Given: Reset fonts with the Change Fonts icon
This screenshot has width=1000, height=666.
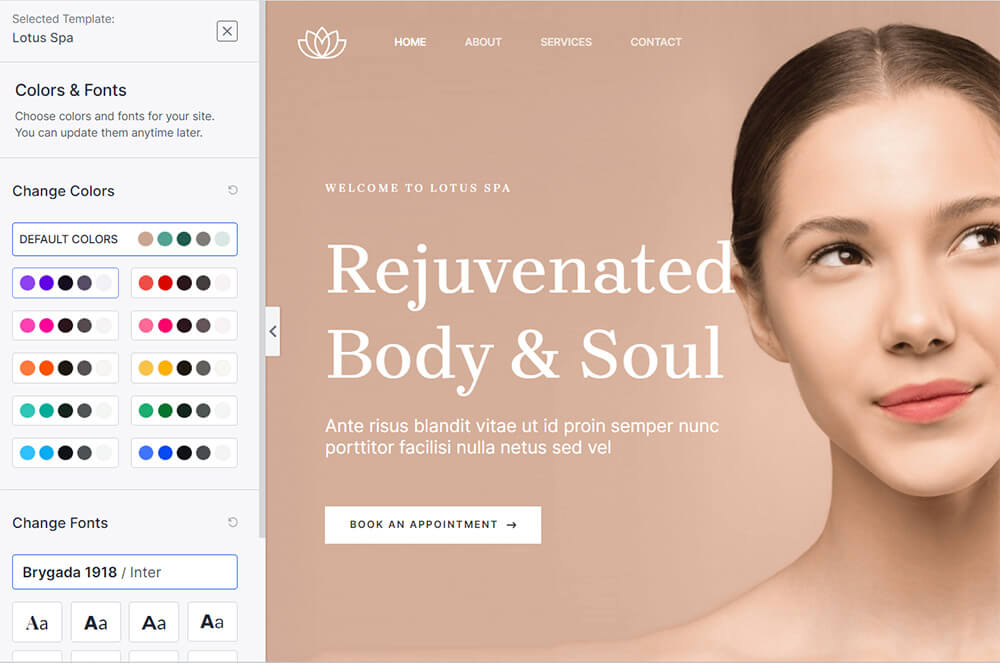Looking at the screenshot, I should [x=233, y=522].
